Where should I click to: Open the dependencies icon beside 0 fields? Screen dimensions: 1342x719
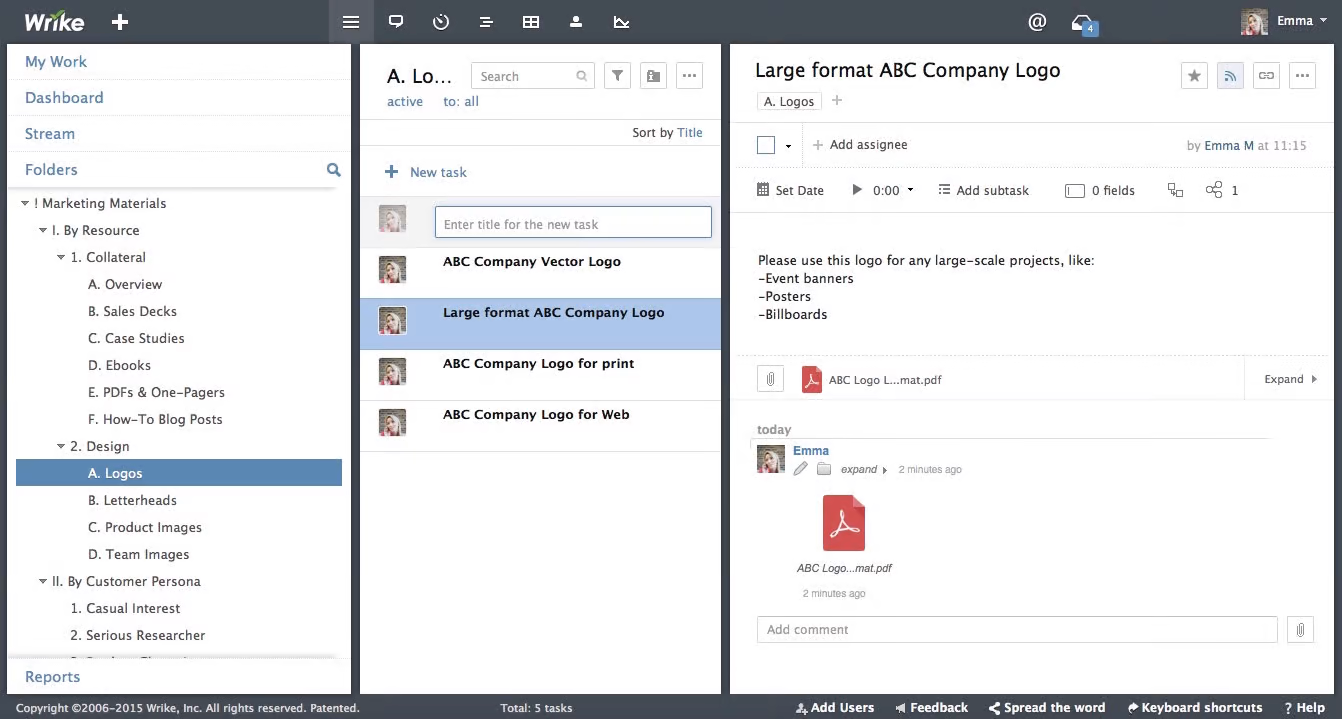(x=1176, y=190)
